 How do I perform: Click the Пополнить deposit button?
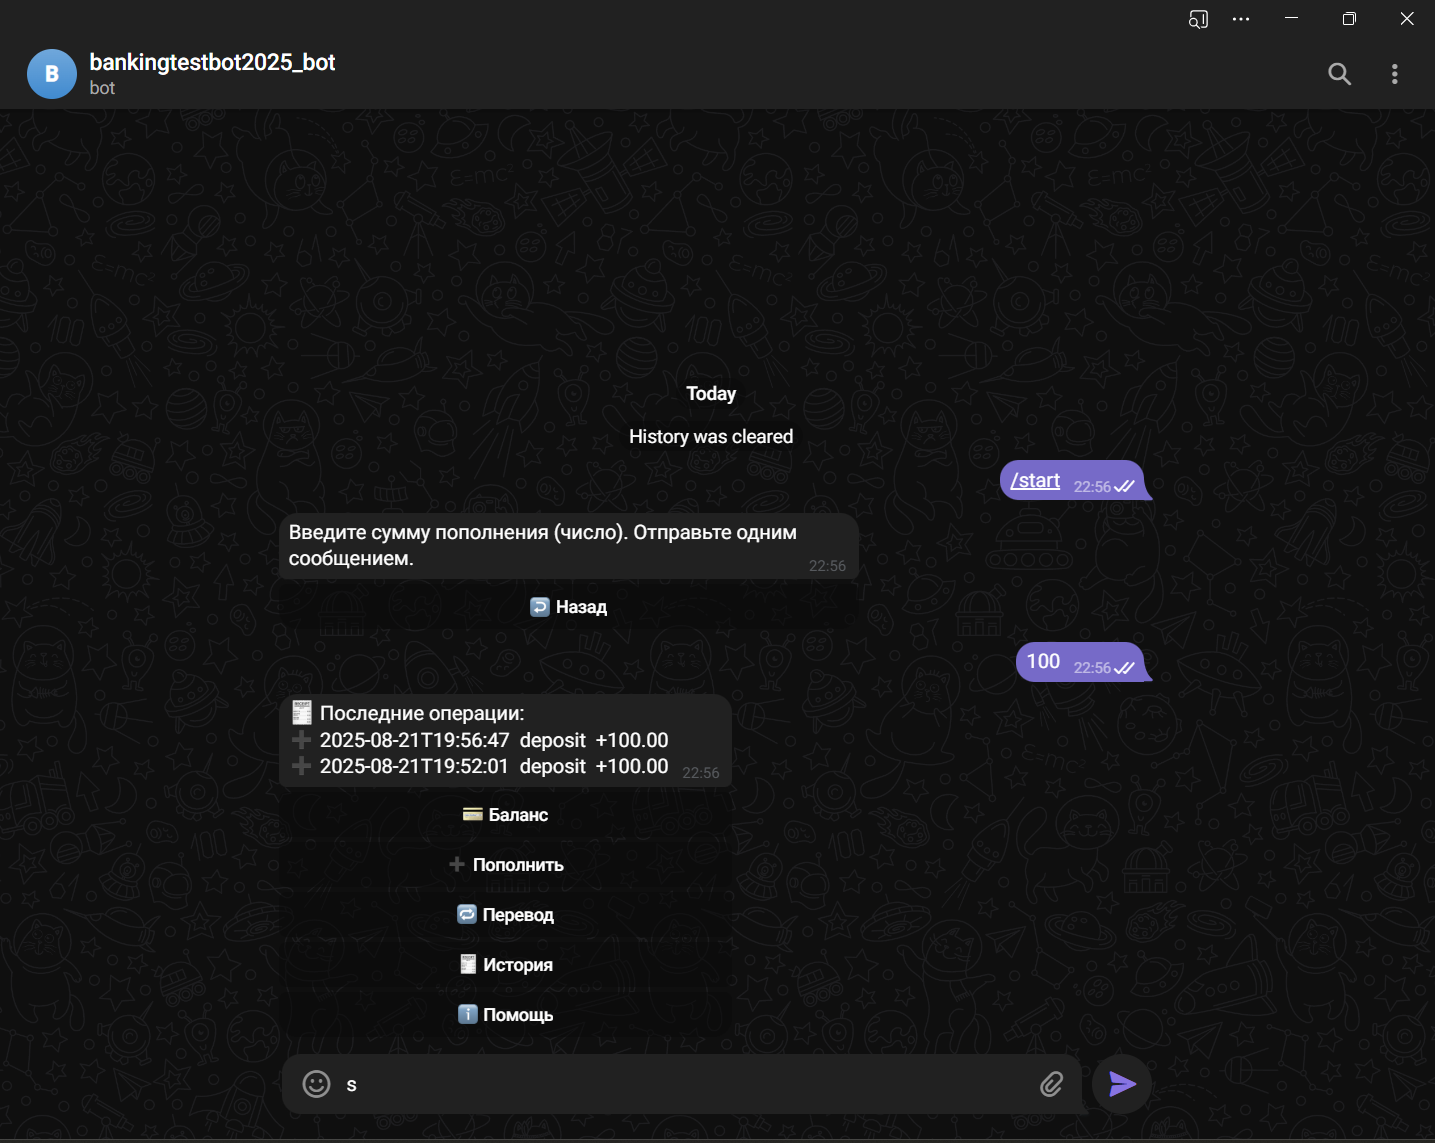[505, 865]
